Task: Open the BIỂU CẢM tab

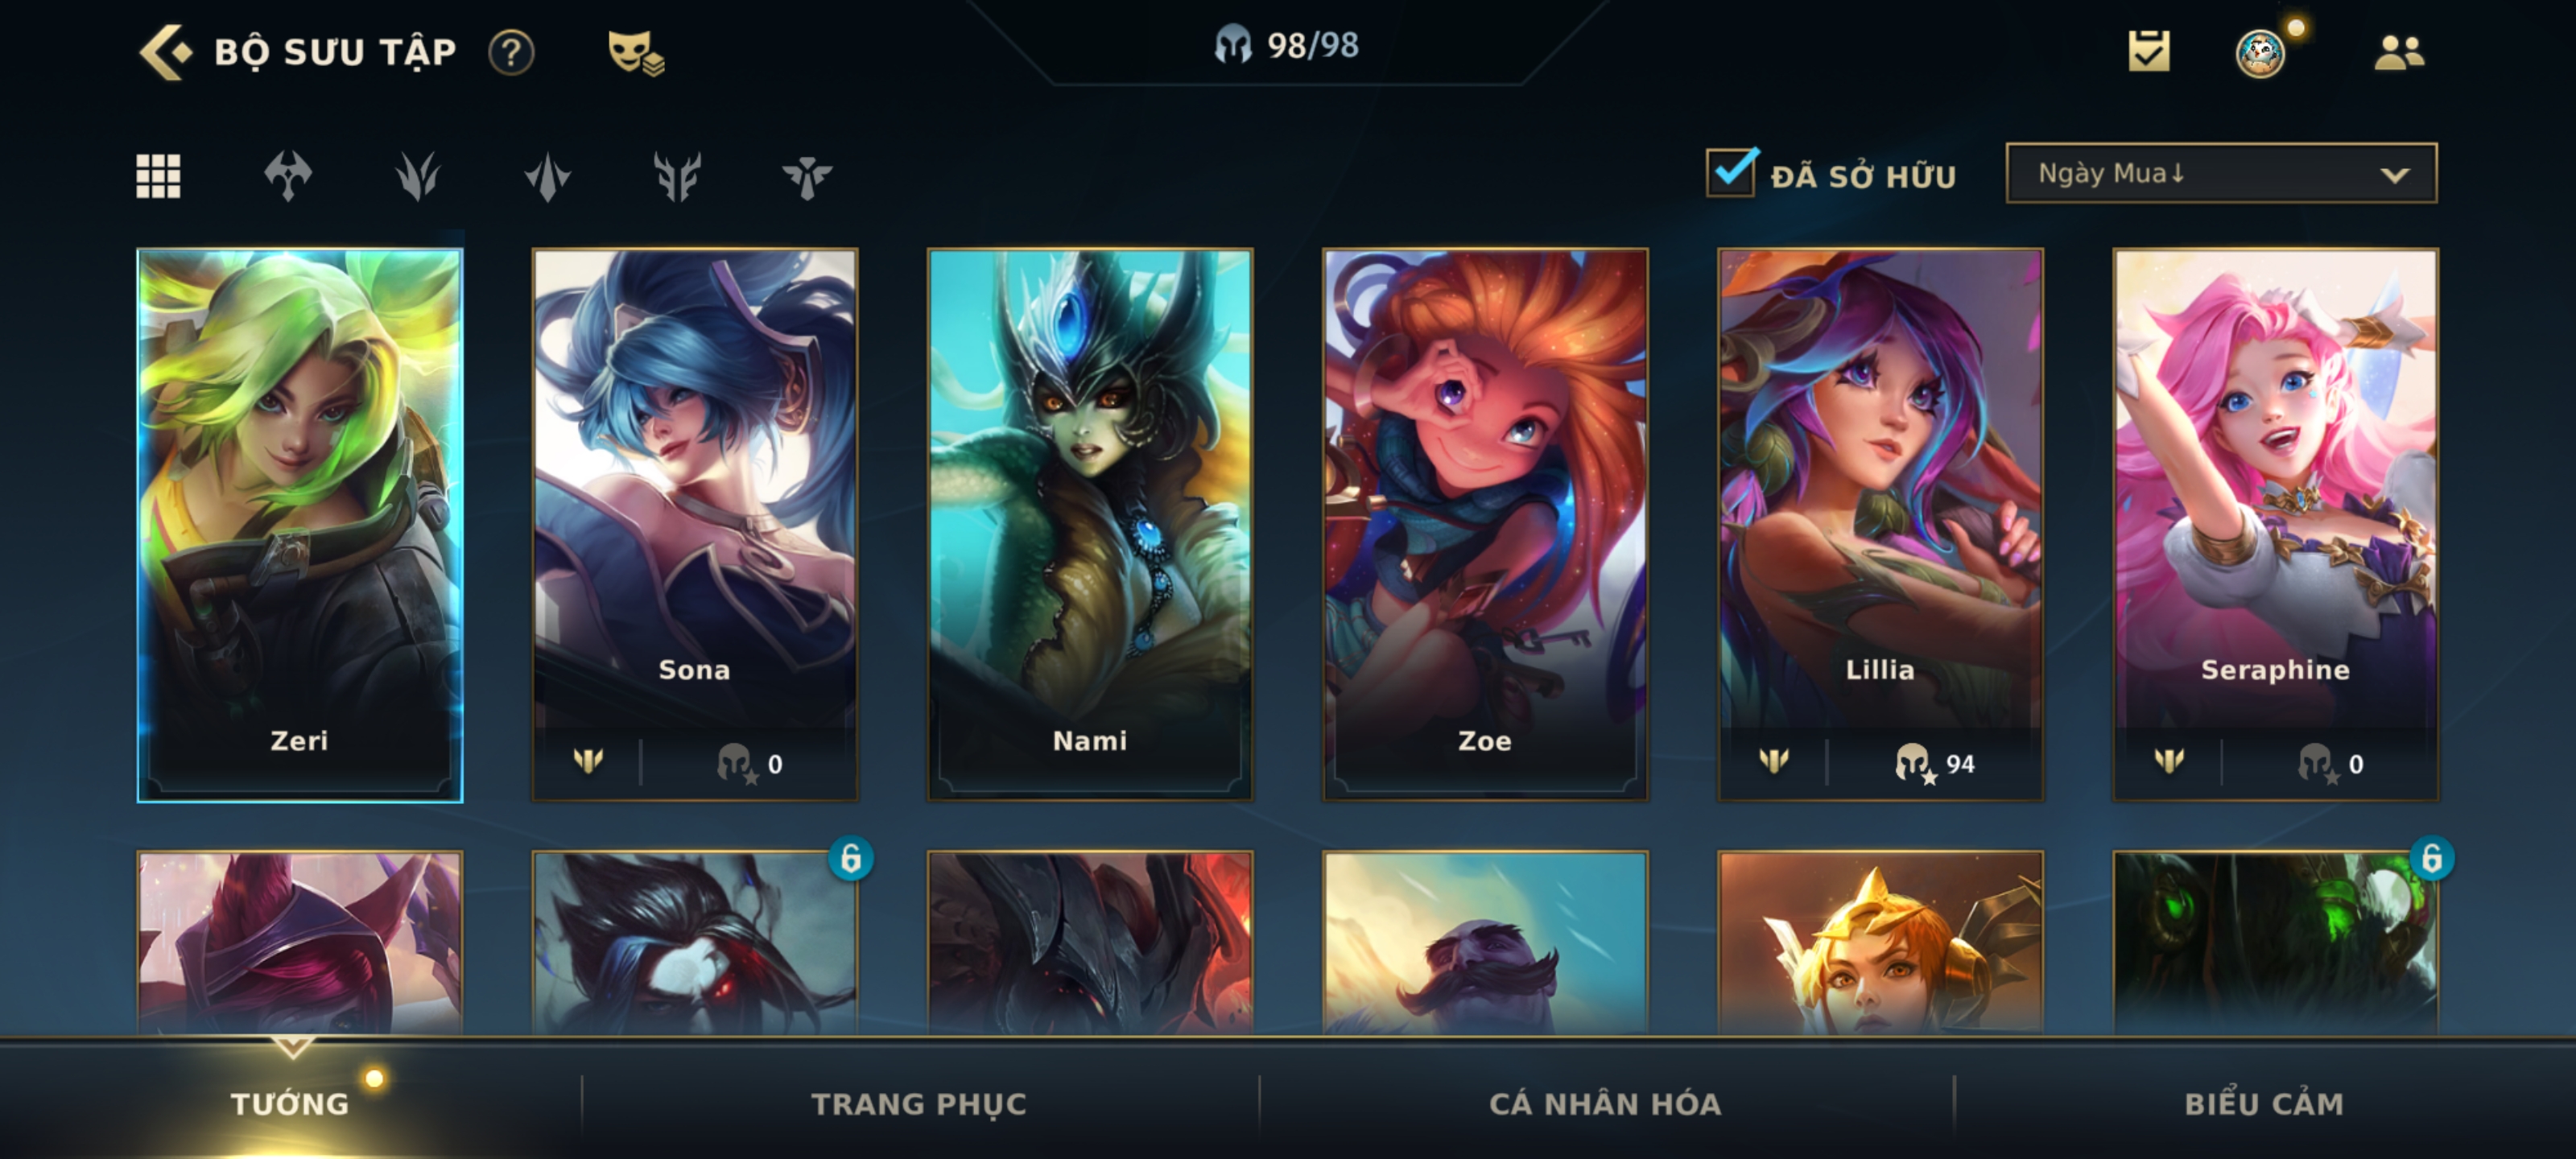Action: [2264, 1104]
